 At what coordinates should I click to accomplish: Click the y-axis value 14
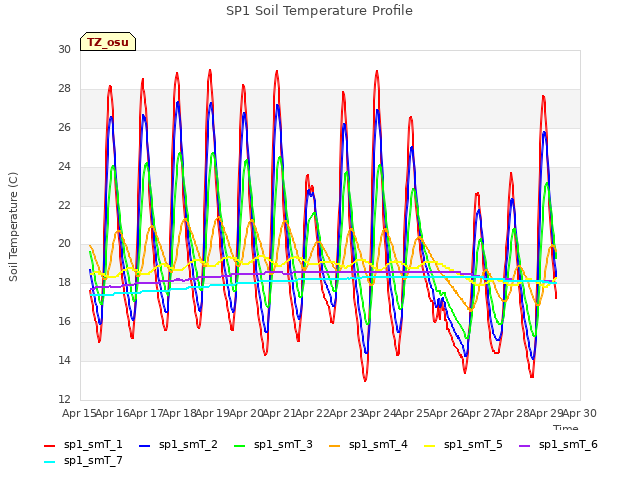(x=64, y=360)
